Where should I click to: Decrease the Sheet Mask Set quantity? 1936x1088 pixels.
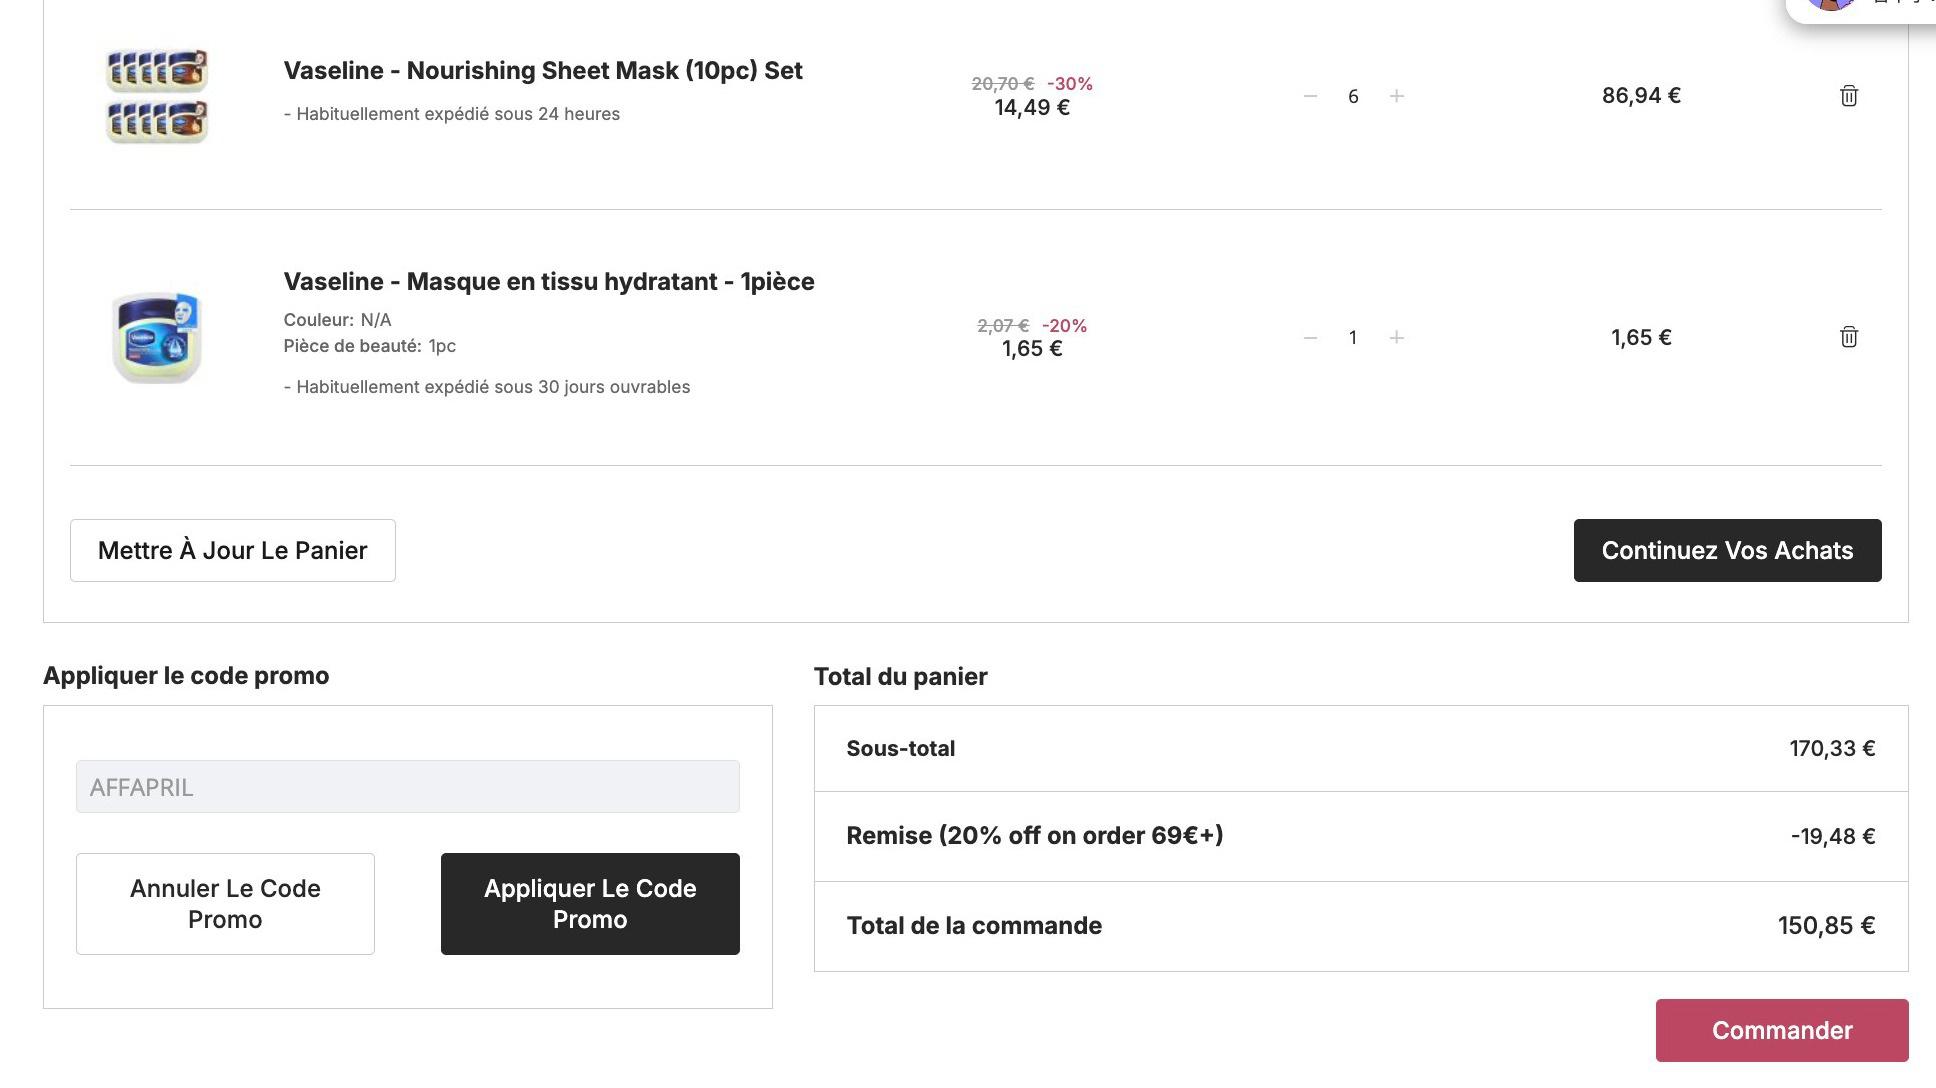pyautogui.click(x=1310, y=96)
